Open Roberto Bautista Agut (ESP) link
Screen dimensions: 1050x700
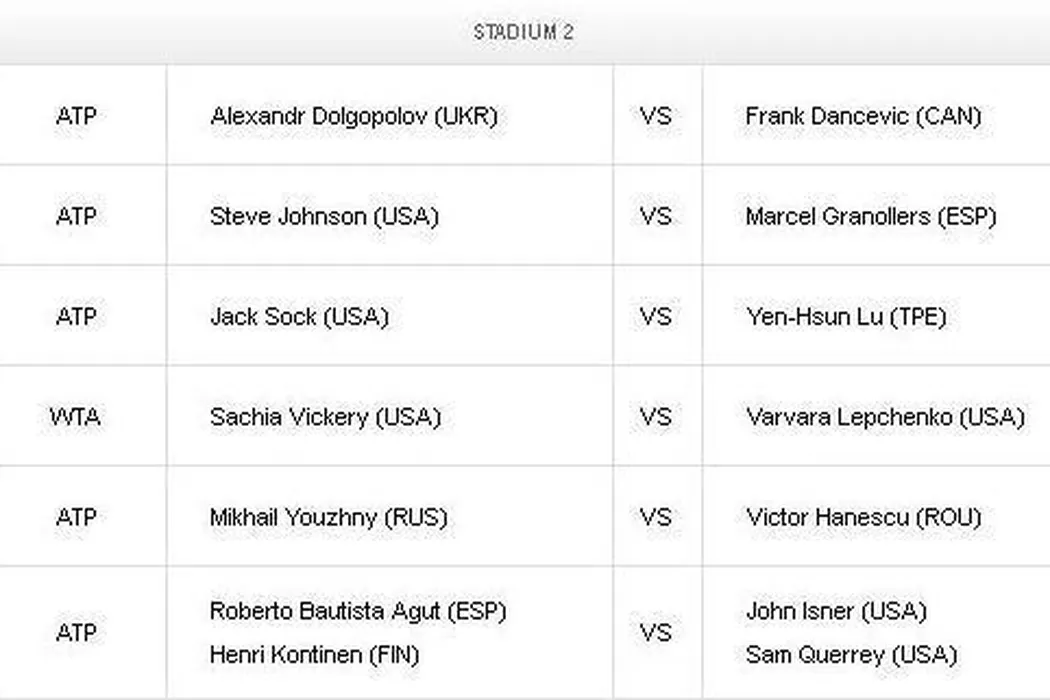pos(358,610)
